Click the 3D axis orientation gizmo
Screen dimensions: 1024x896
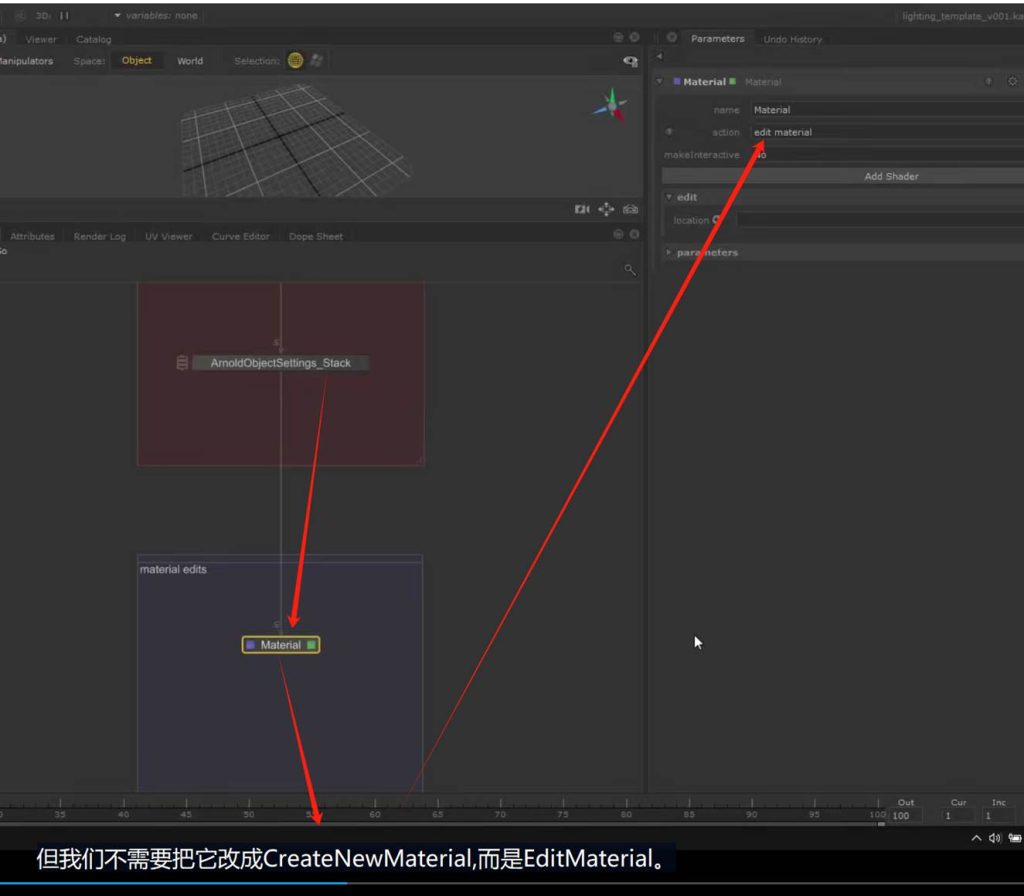pos(611,105)
